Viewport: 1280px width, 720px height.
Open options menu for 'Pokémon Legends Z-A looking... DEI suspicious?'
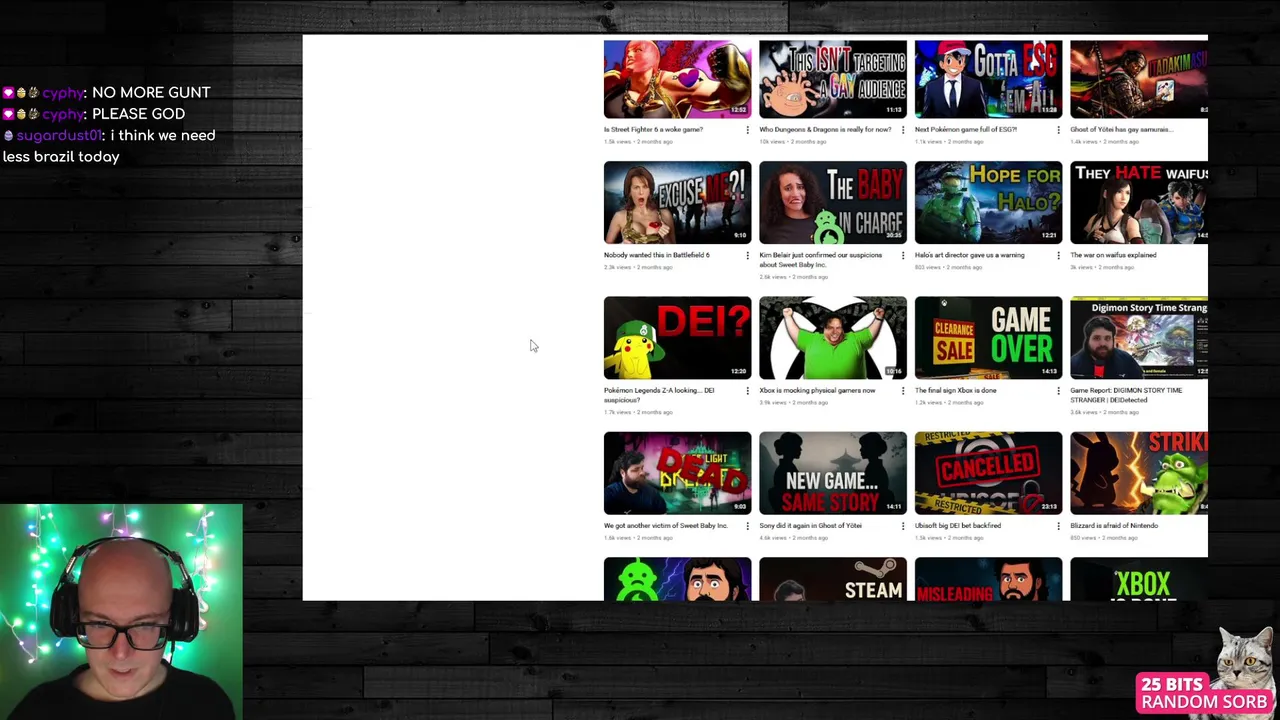(747, 391)
